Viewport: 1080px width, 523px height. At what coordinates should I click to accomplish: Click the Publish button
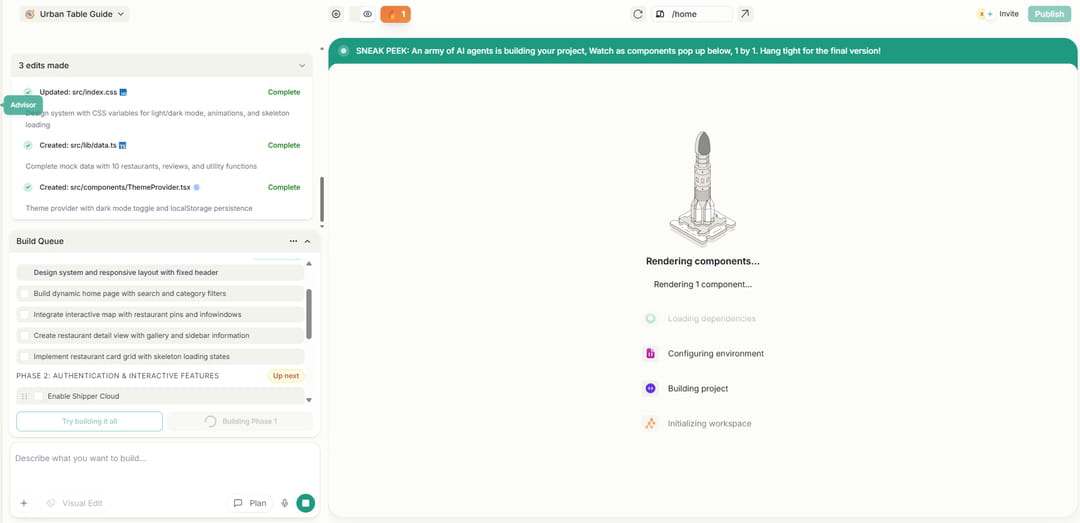1049,14
